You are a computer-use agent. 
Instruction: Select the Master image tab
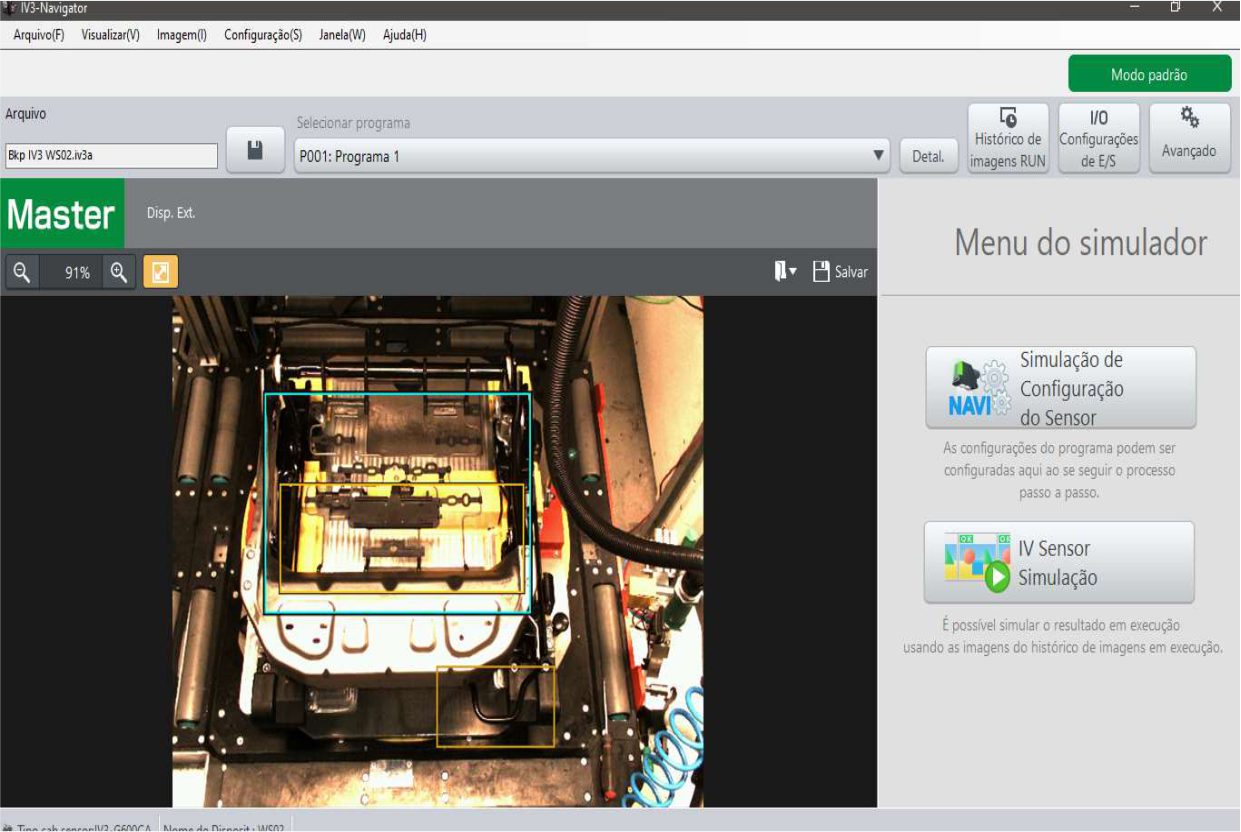[62, 214]
